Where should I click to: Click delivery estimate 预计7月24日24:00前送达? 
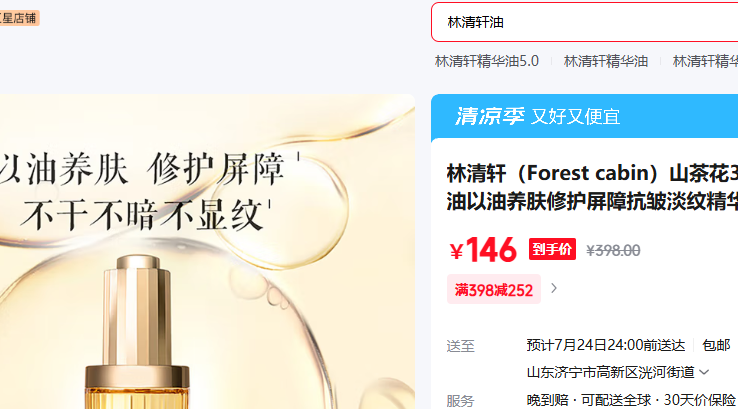coord(606,345)
